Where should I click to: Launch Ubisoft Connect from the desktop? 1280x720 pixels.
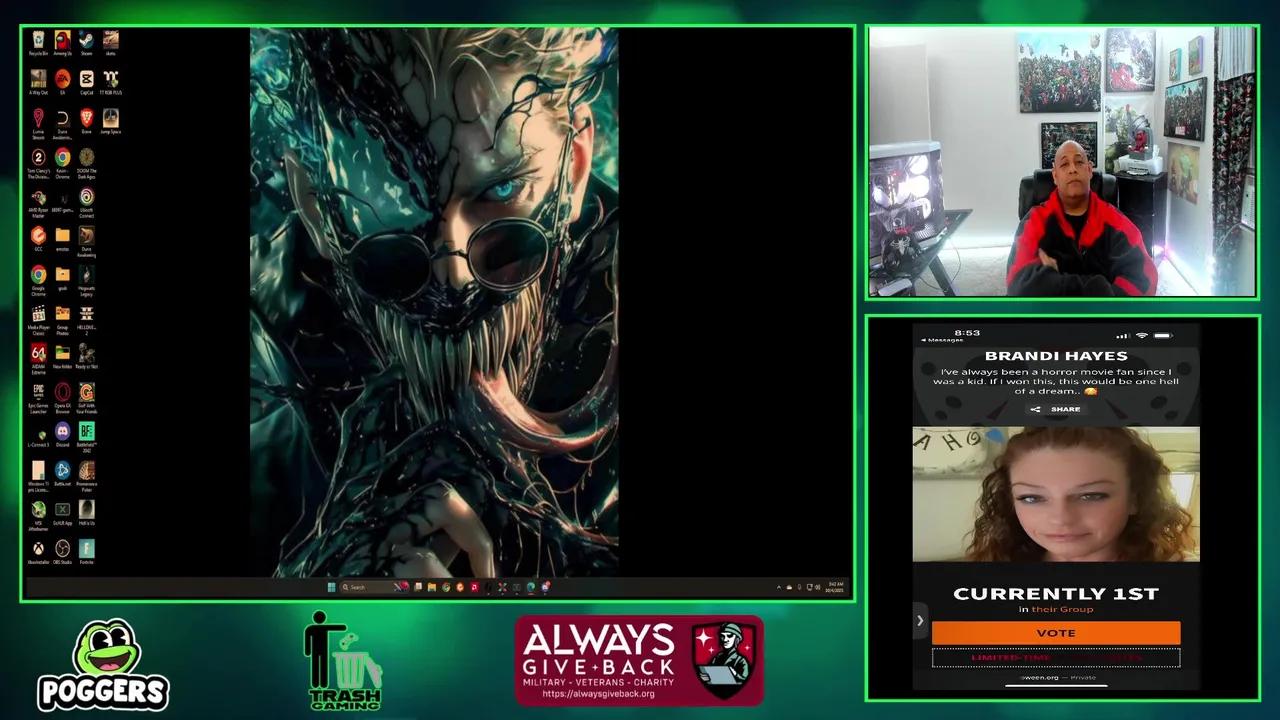[87, 201]
